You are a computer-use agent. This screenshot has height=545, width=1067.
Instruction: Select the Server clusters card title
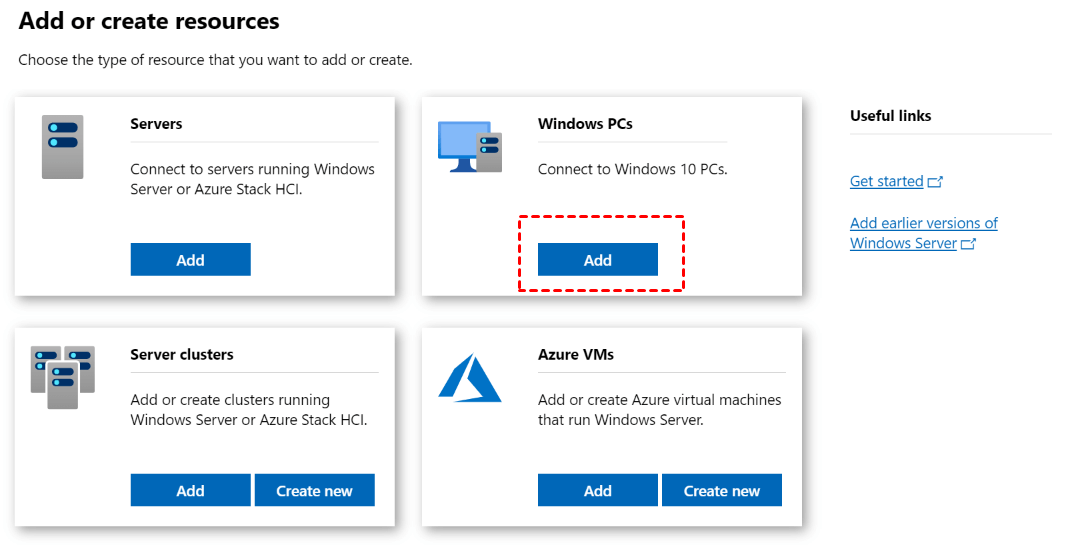pos(182,354)
